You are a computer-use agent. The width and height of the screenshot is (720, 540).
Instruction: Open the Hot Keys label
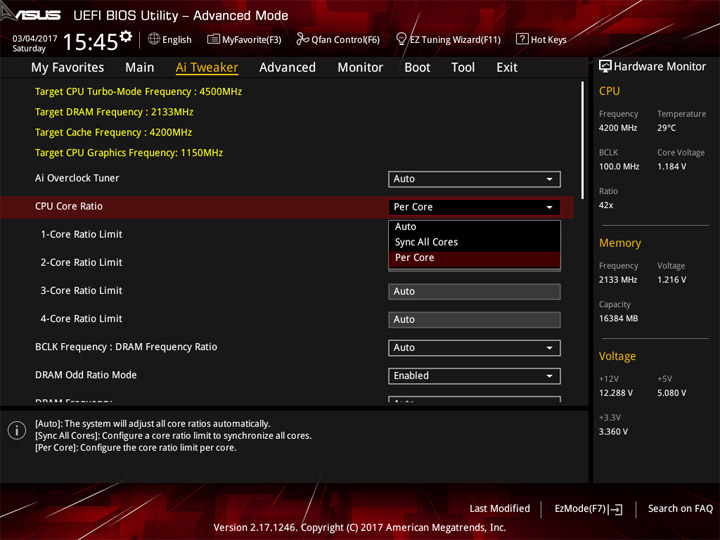coord(549,40)
